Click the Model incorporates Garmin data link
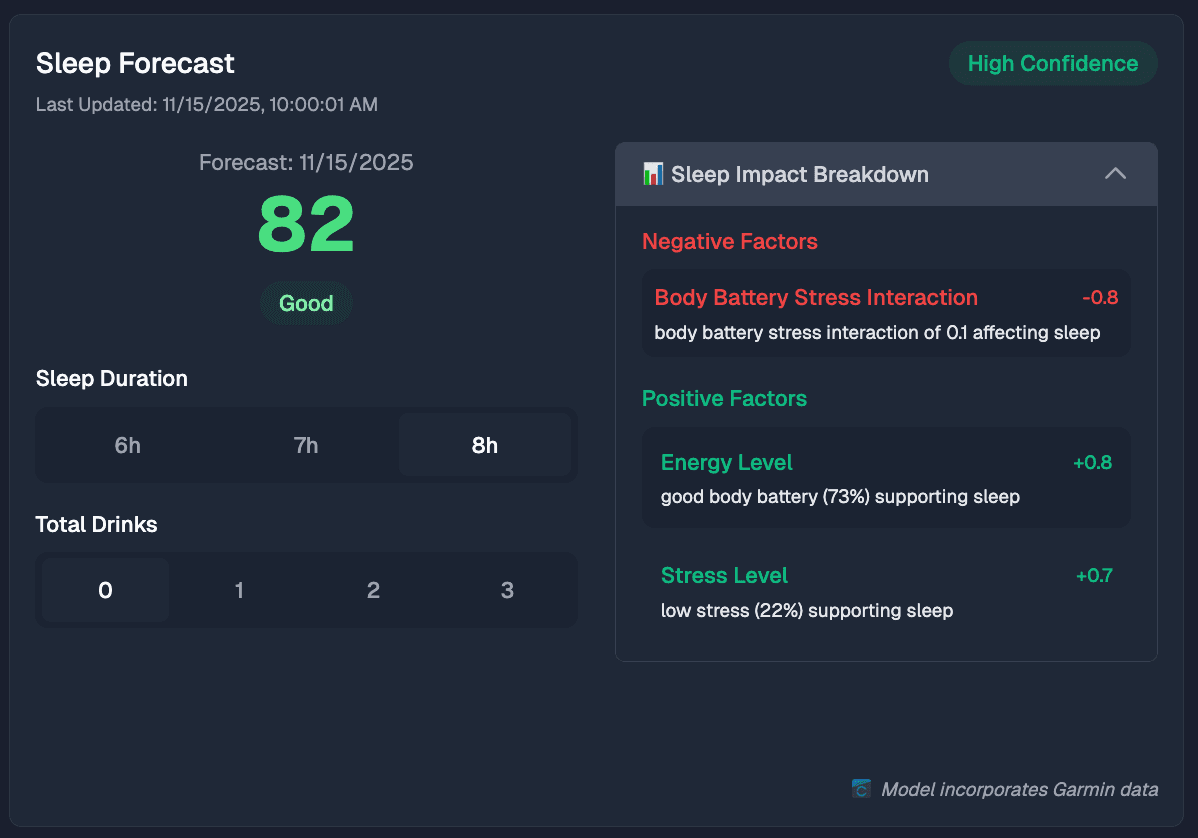1198x838 pixels. (x=1018, y=789)
